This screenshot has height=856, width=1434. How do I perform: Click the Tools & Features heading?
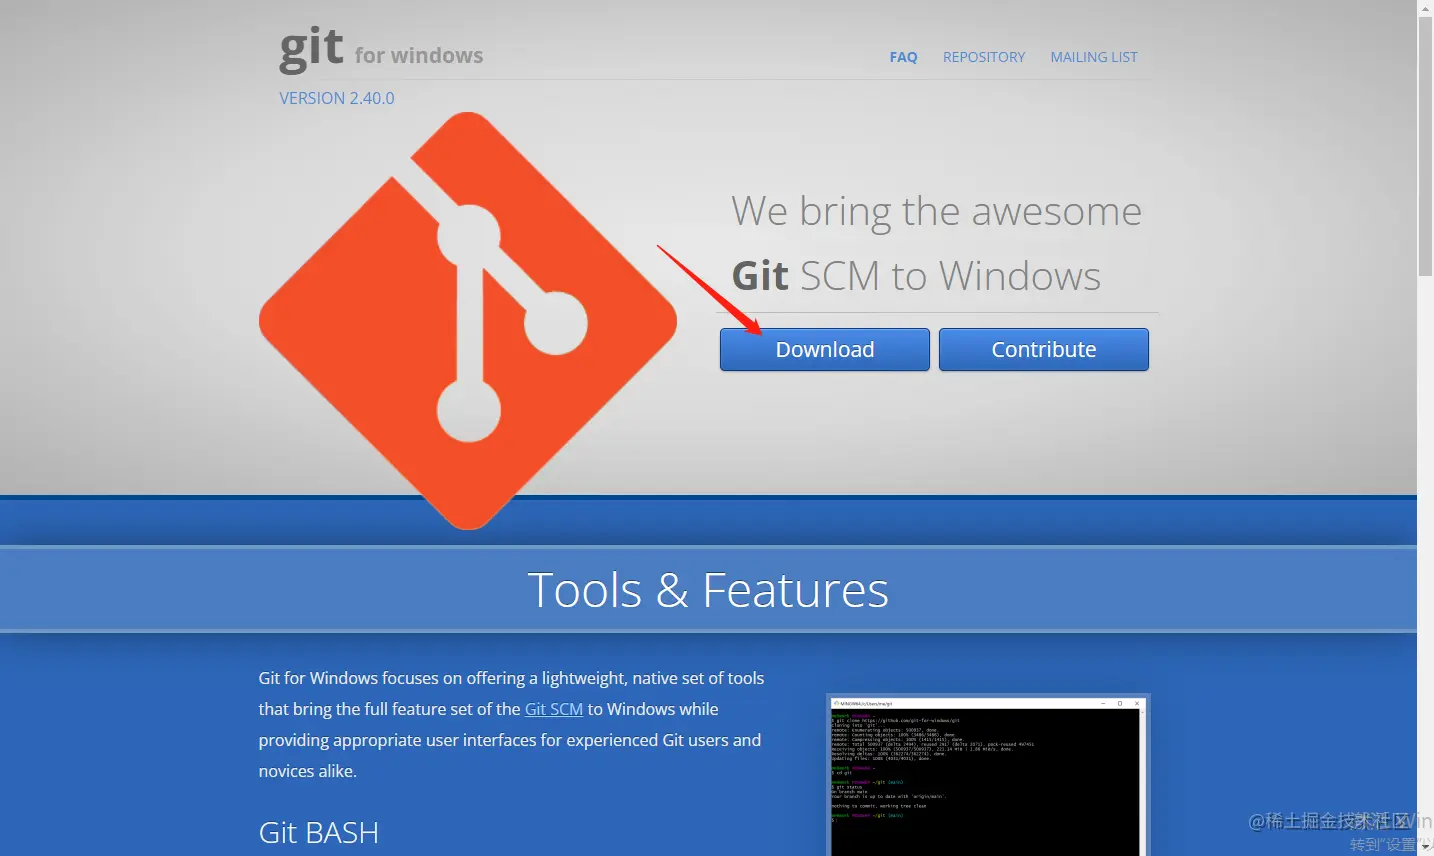click(708, 590)
